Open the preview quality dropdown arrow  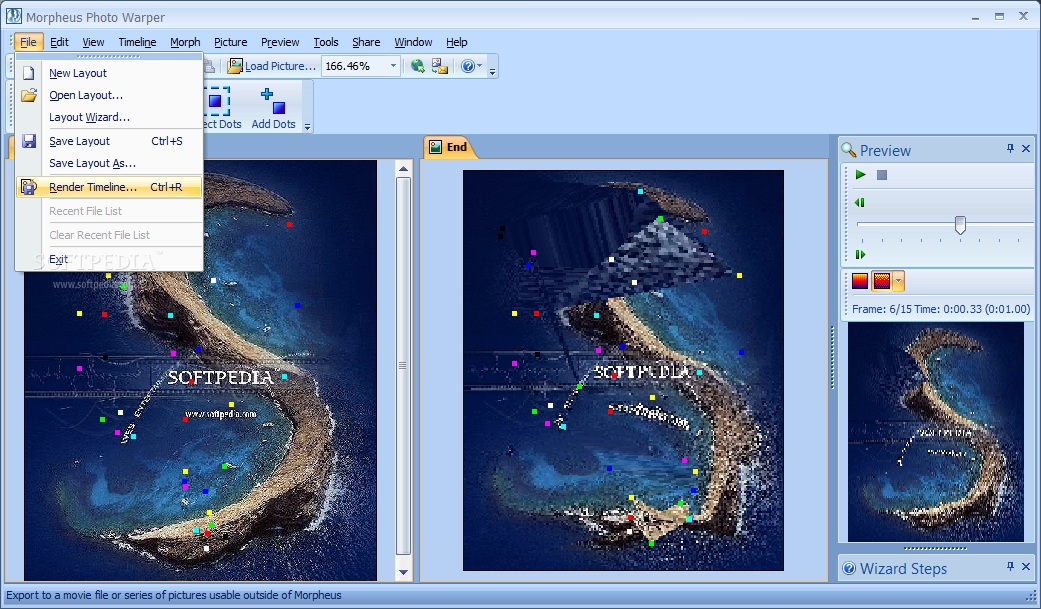pyautogui.click(x=898, y=281)
